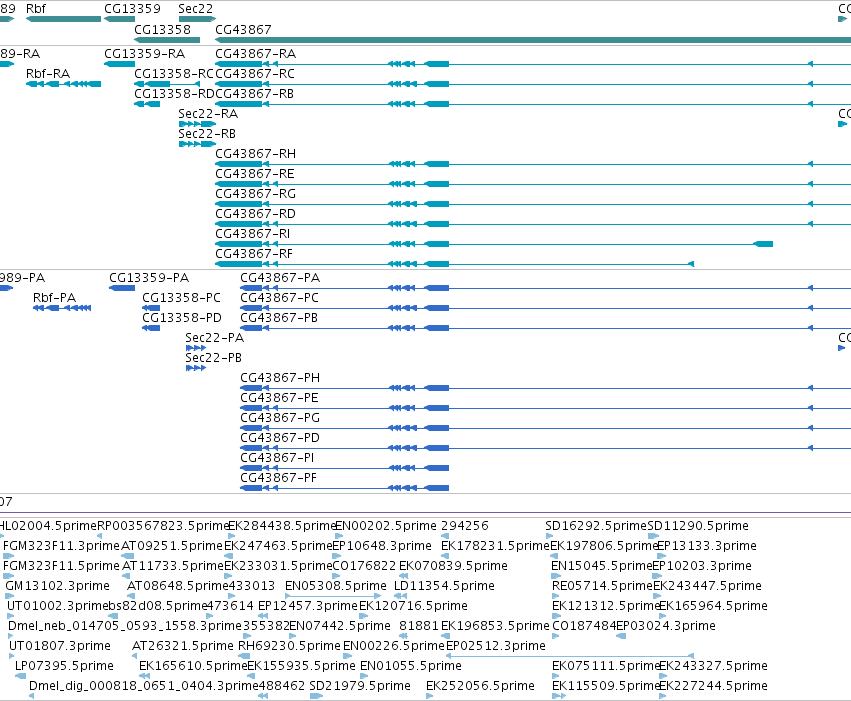Image resolution: width=851 pixels, height=701 pixels.
Task: Click the CG43867-PE protein label
Action: (x=280, y=398)
